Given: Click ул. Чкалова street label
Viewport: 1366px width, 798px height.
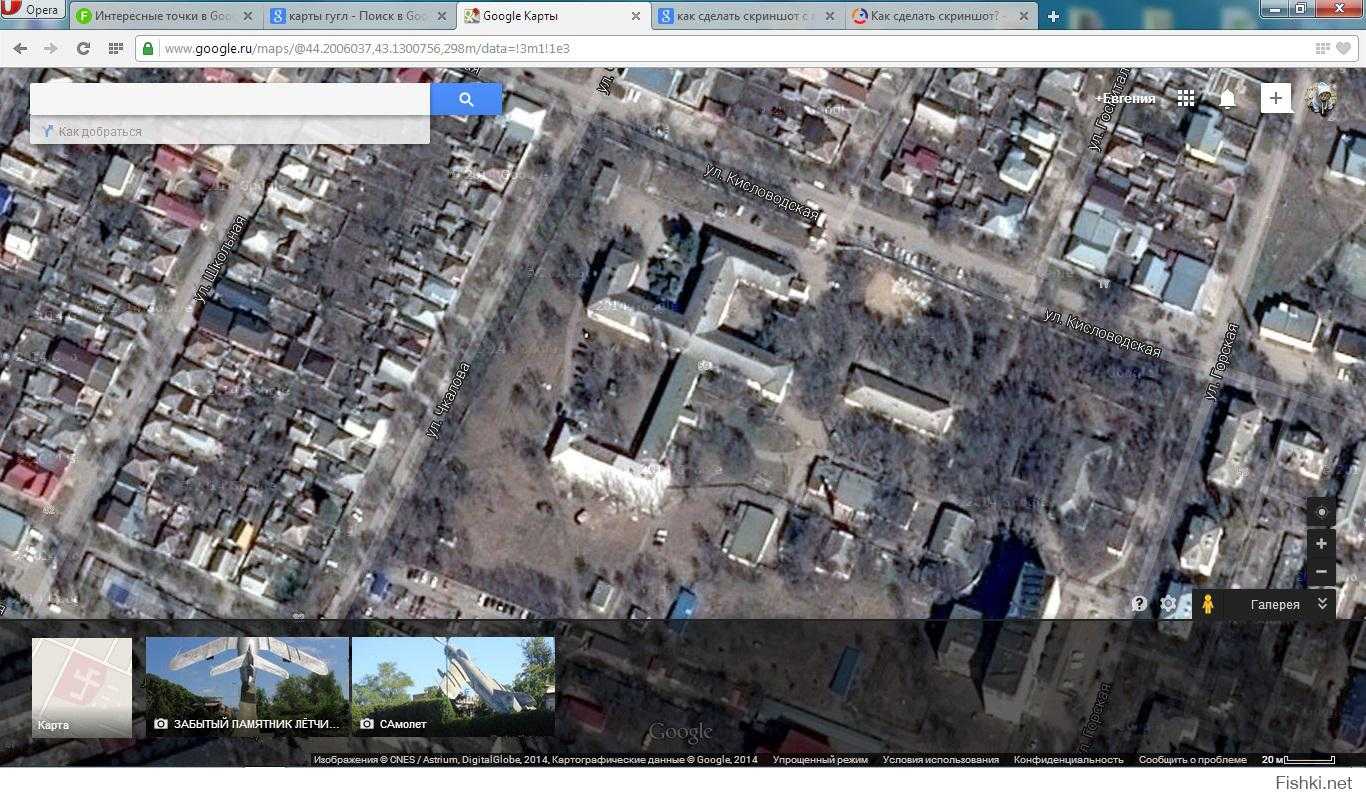Looking at the screenshot, I should 448,402.
